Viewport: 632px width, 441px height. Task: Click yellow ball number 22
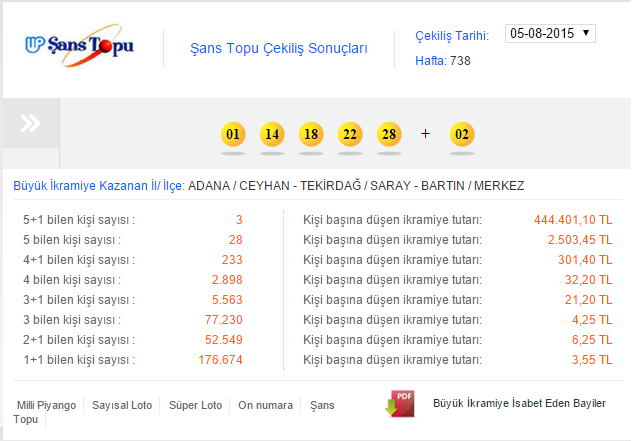pos(350,134)
